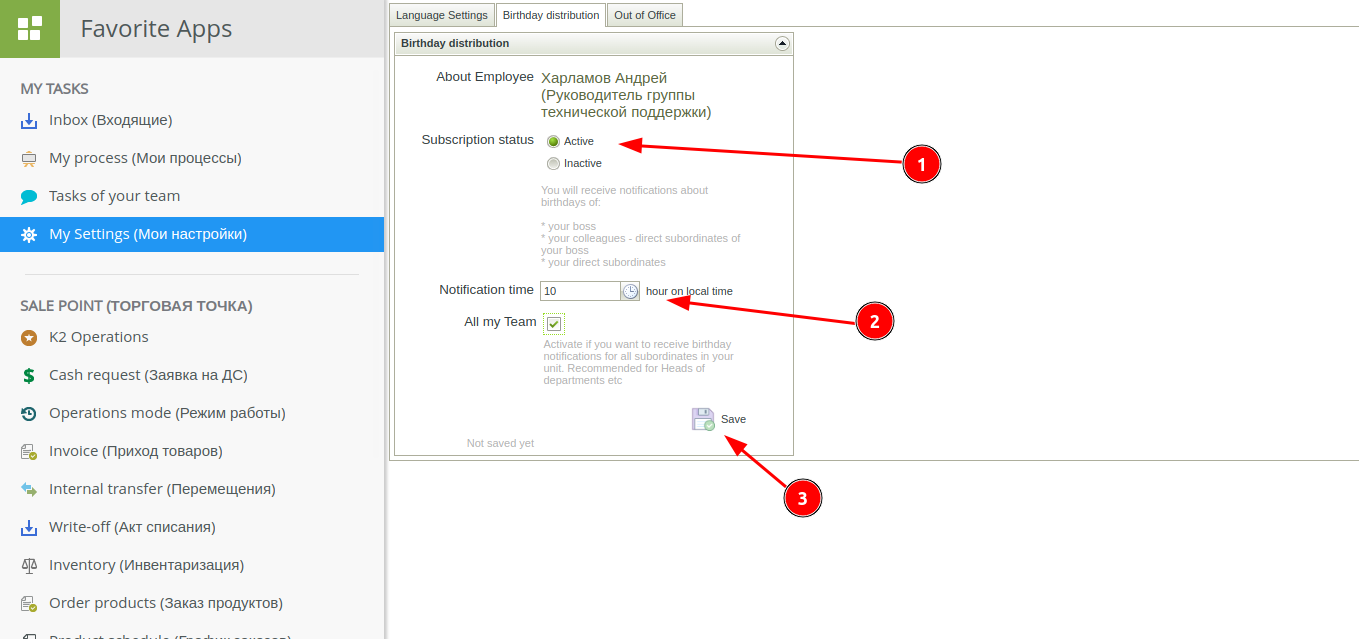Click the About Employee label
Viewport: 1359px width, 639px height.
pyautogui.click(x=485, y=77)
